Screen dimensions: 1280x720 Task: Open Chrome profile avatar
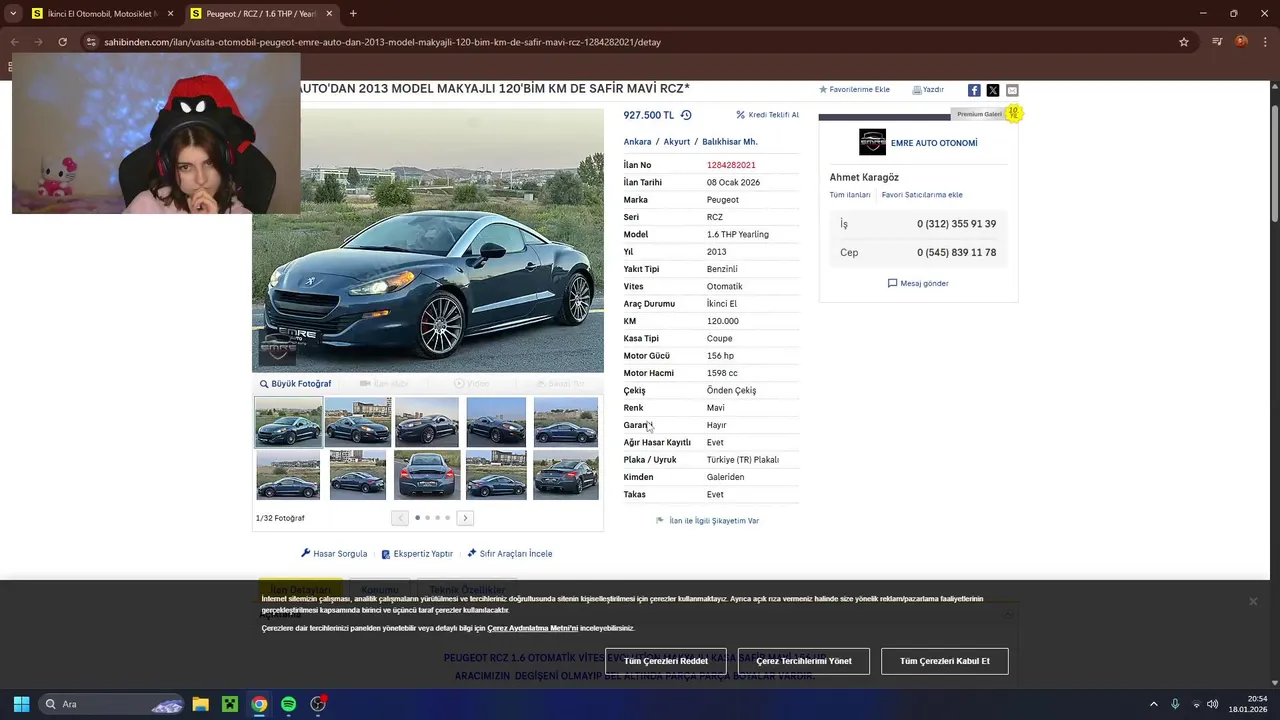(x=1241, y=42)
